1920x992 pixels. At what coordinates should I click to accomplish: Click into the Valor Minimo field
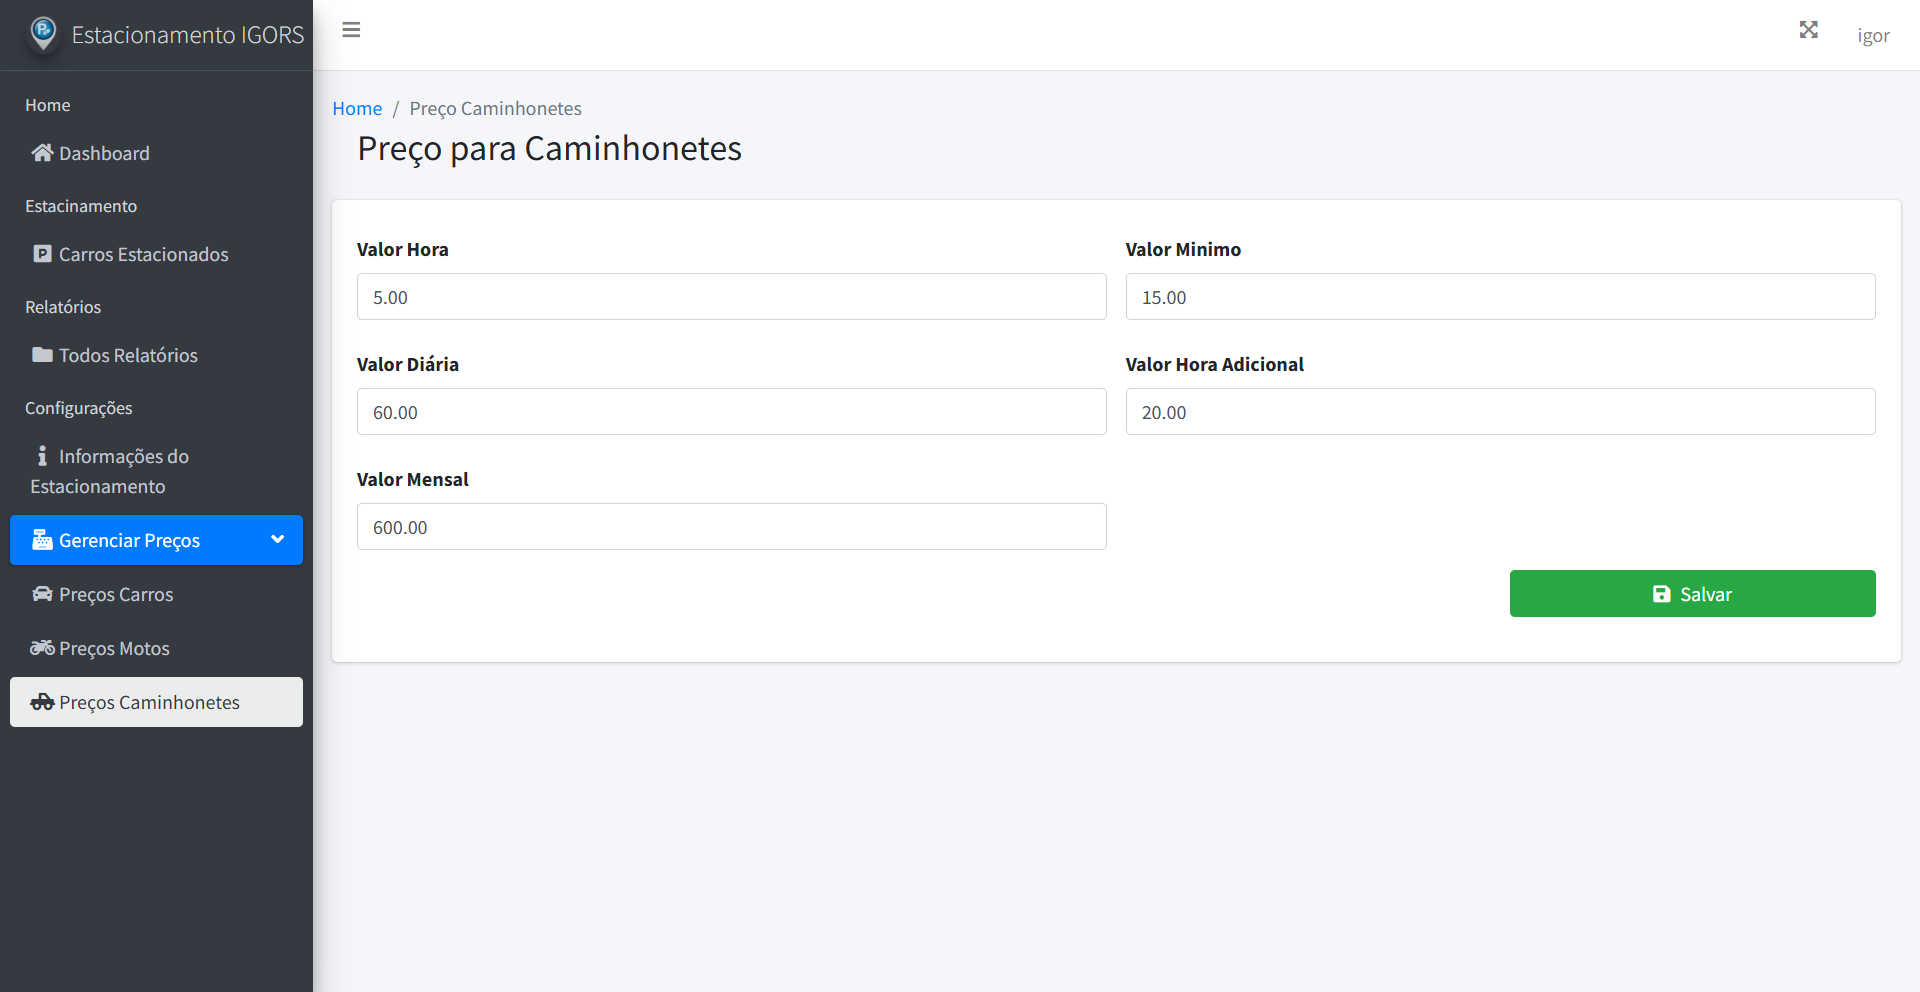[1500, 297]
